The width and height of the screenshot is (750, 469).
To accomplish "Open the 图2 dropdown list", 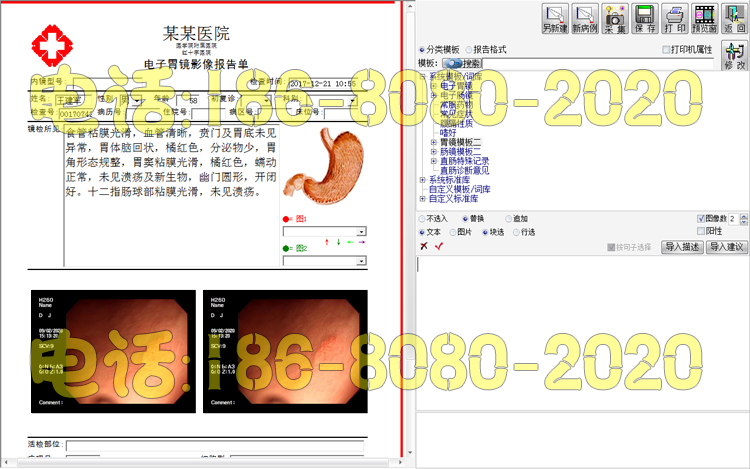I will [x=362, y=261].
